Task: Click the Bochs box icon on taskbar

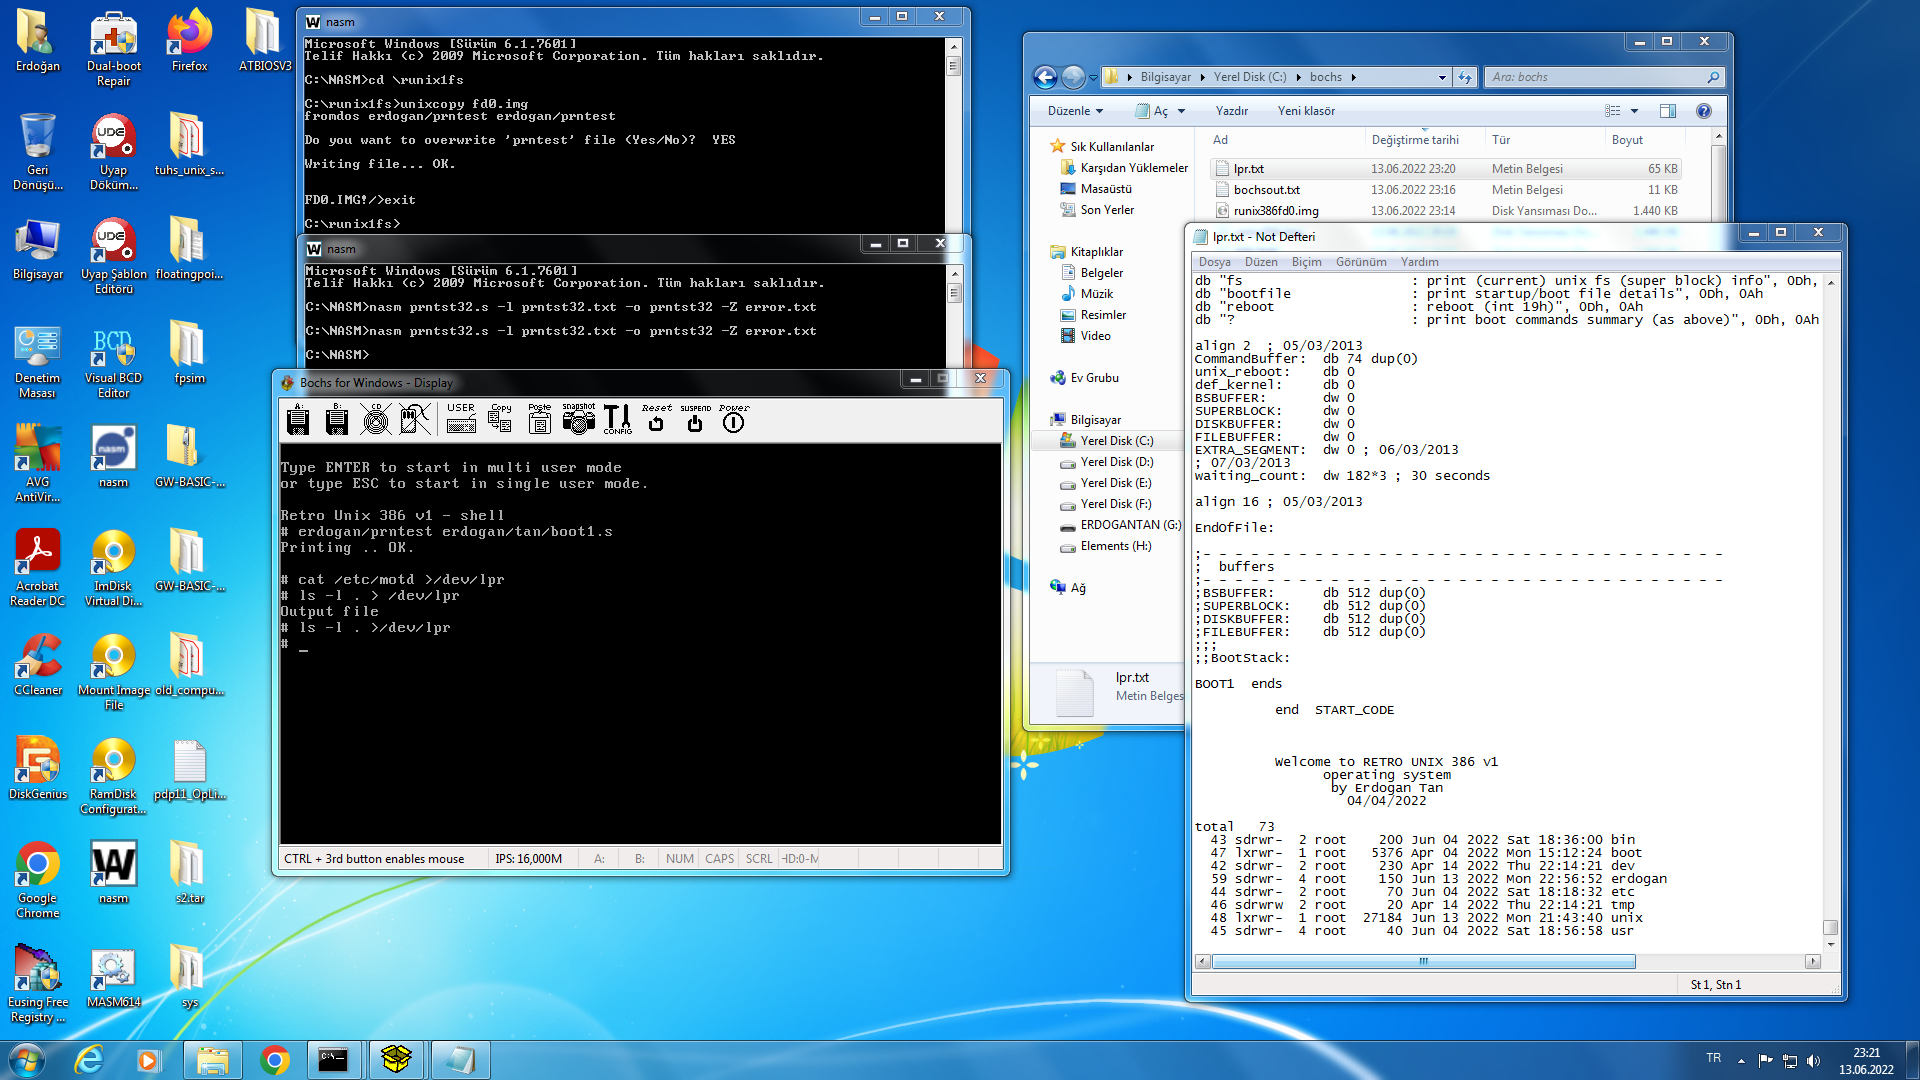Action: click(397, 1060)
